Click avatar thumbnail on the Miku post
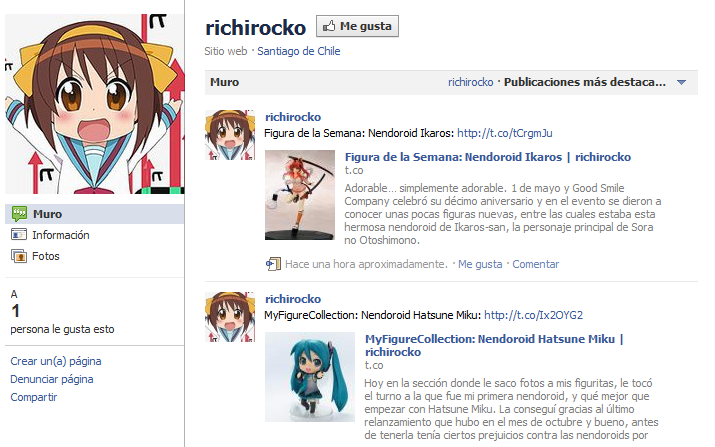 click(230, 317)
